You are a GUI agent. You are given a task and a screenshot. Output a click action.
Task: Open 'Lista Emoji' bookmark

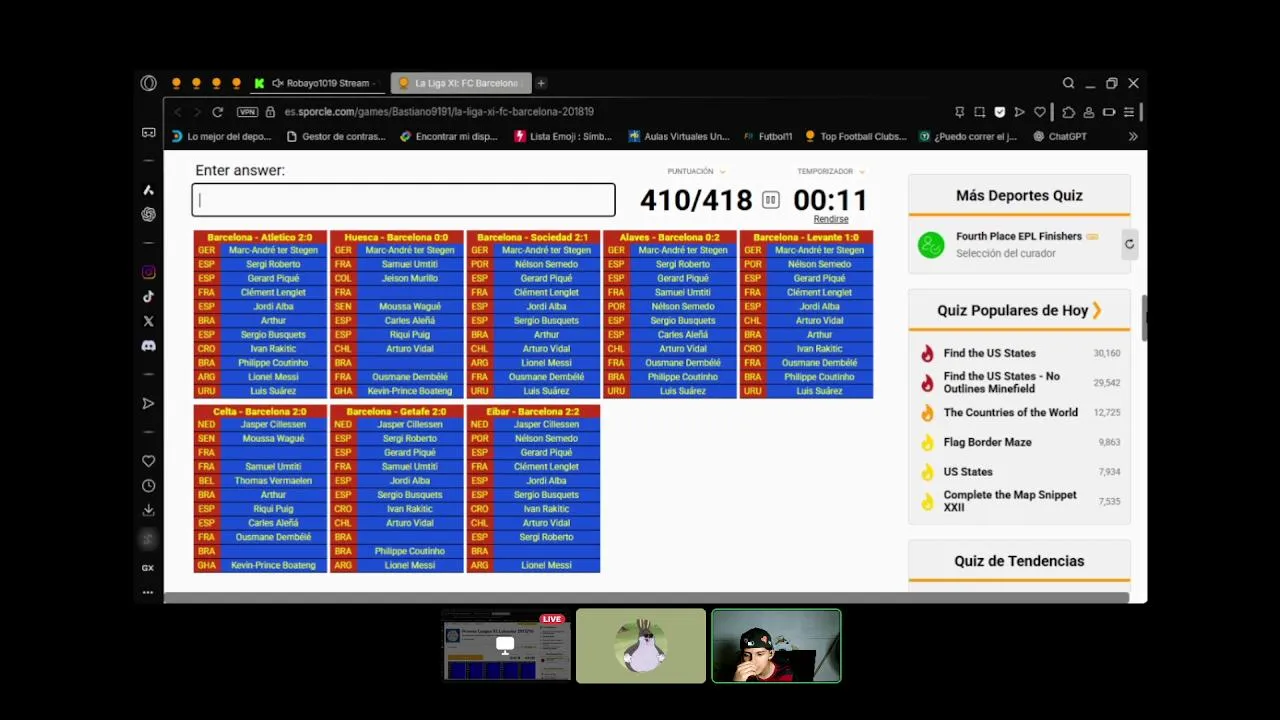click(563, 136)
